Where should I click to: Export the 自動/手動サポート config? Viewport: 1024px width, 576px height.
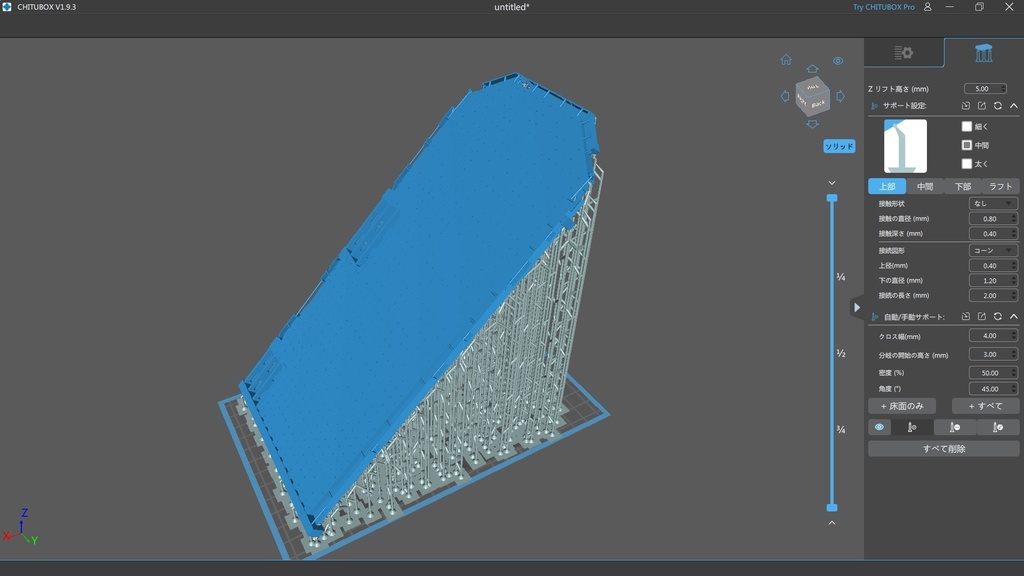[982, 316]
